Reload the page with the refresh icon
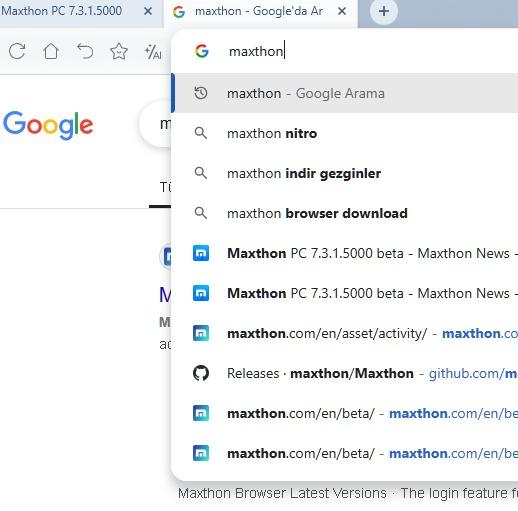This screenshot has width=518, height=511. [17, 51]
